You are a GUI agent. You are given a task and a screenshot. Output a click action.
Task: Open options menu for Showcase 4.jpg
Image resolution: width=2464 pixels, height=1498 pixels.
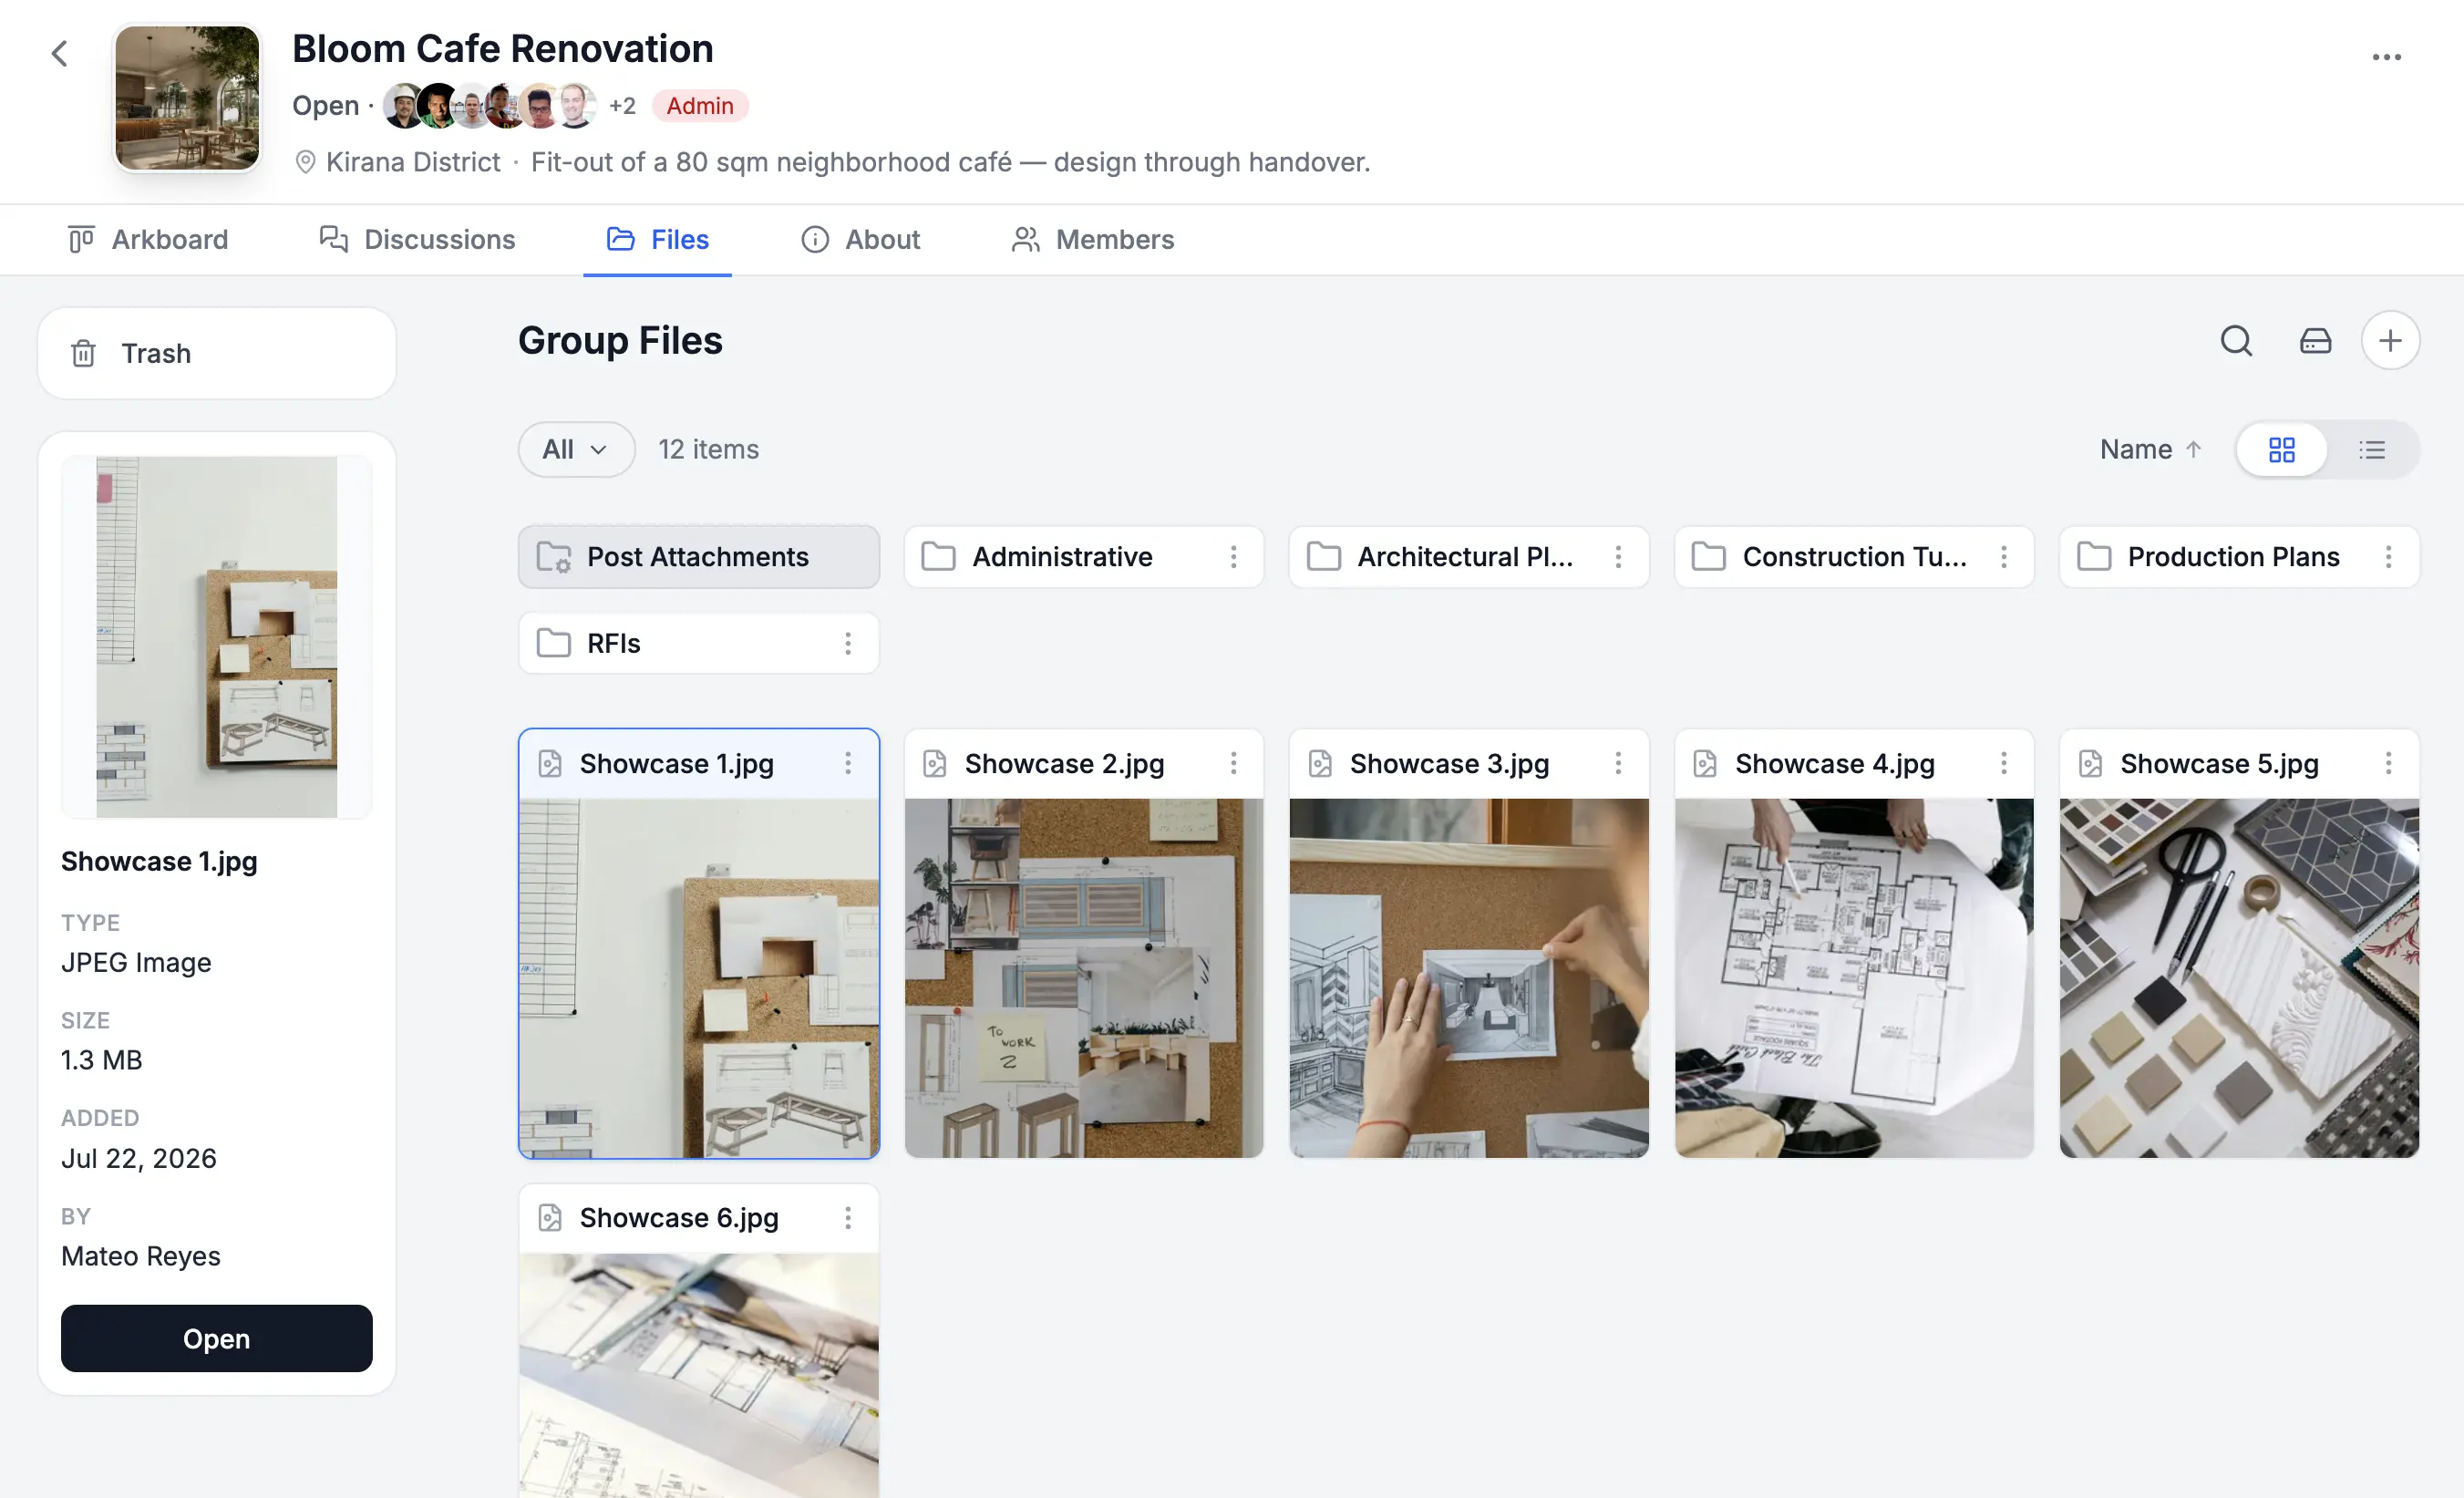[2003, 764]
